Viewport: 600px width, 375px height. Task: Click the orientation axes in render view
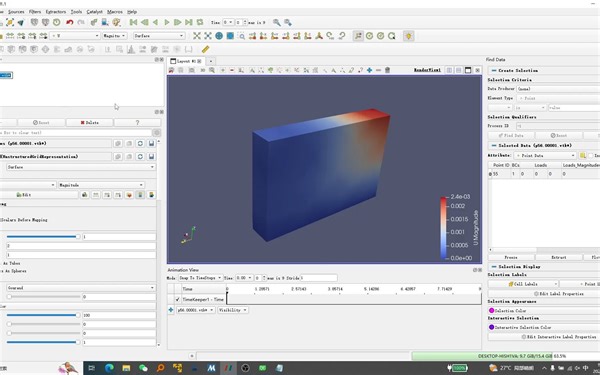tap(188, 235)
